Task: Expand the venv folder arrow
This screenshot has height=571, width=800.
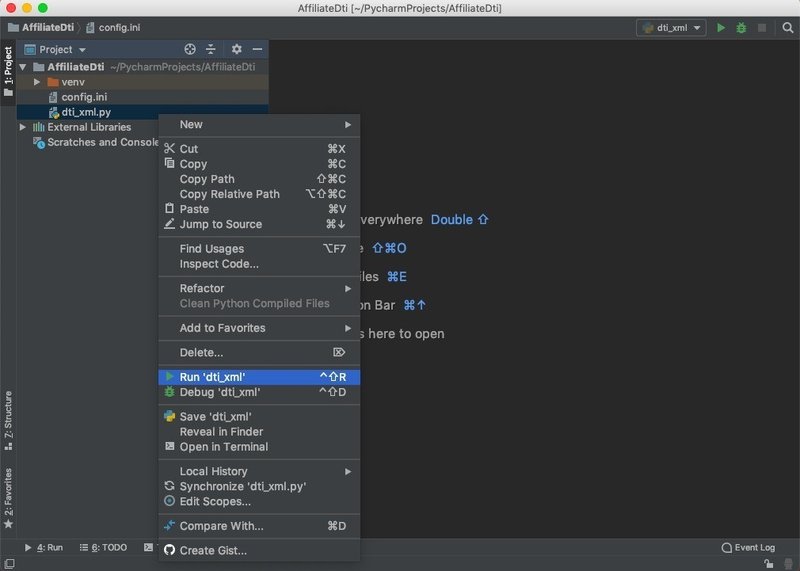Action: (37, 82)
